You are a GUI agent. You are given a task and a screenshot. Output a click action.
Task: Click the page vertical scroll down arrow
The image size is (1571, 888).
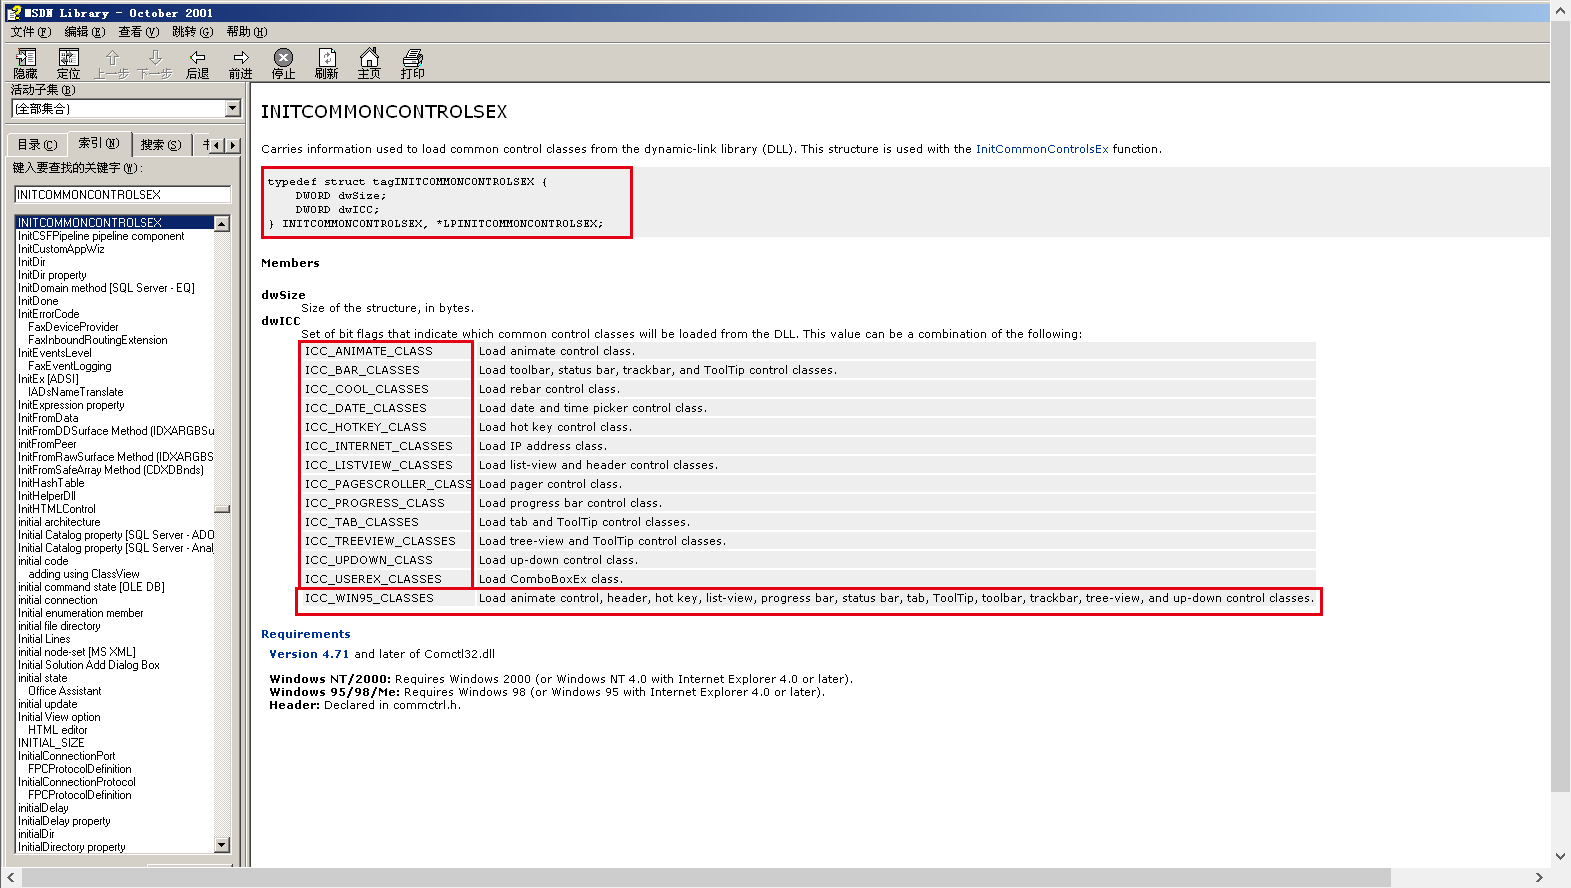coord(1561,856)
